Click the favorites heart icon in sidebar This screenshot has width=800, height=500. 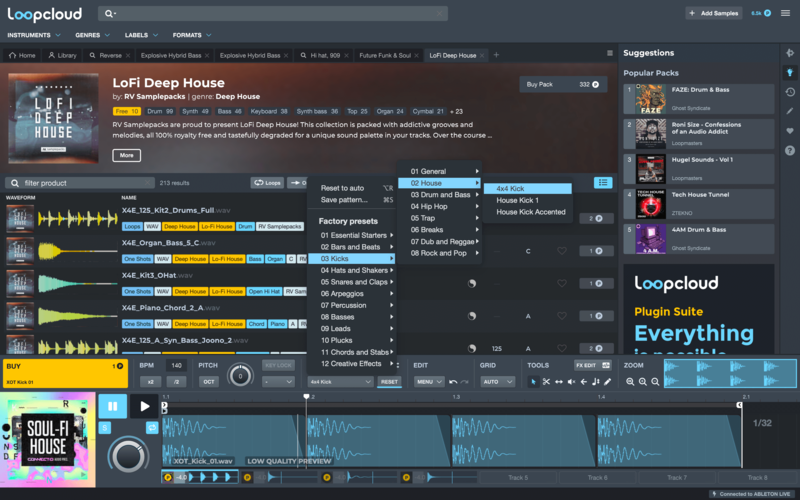[790, 130]
